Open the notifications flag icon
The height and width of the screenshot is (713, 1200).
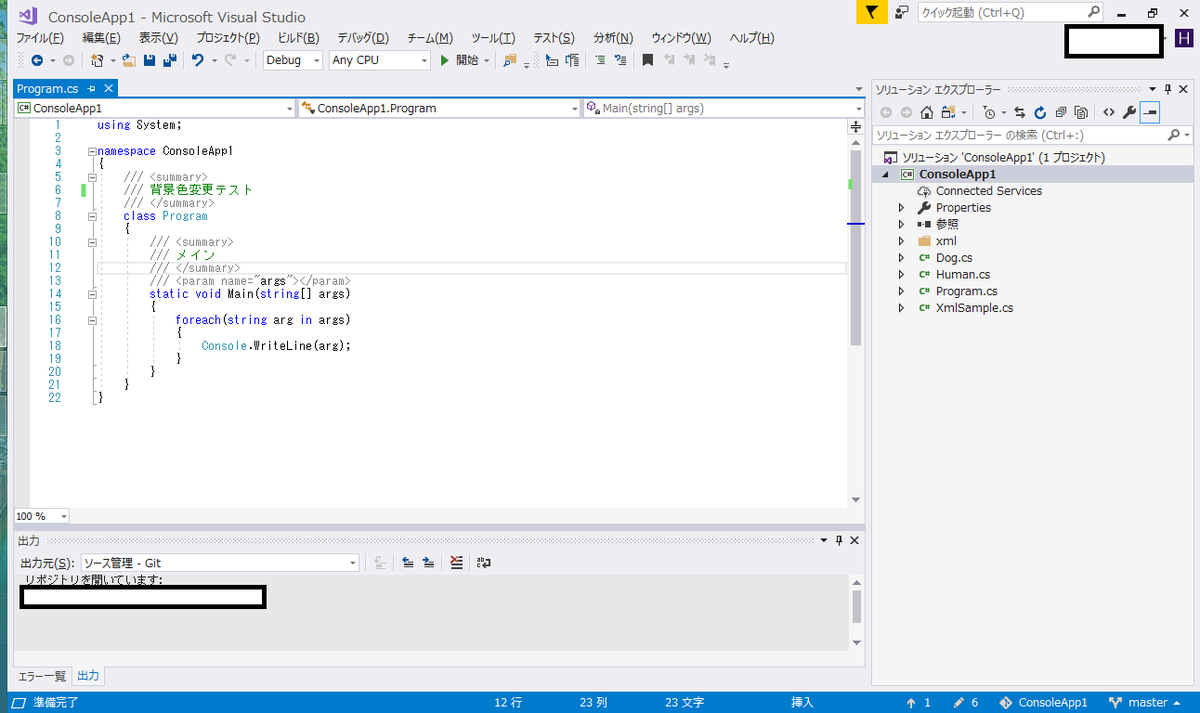[x=871, y=12]
